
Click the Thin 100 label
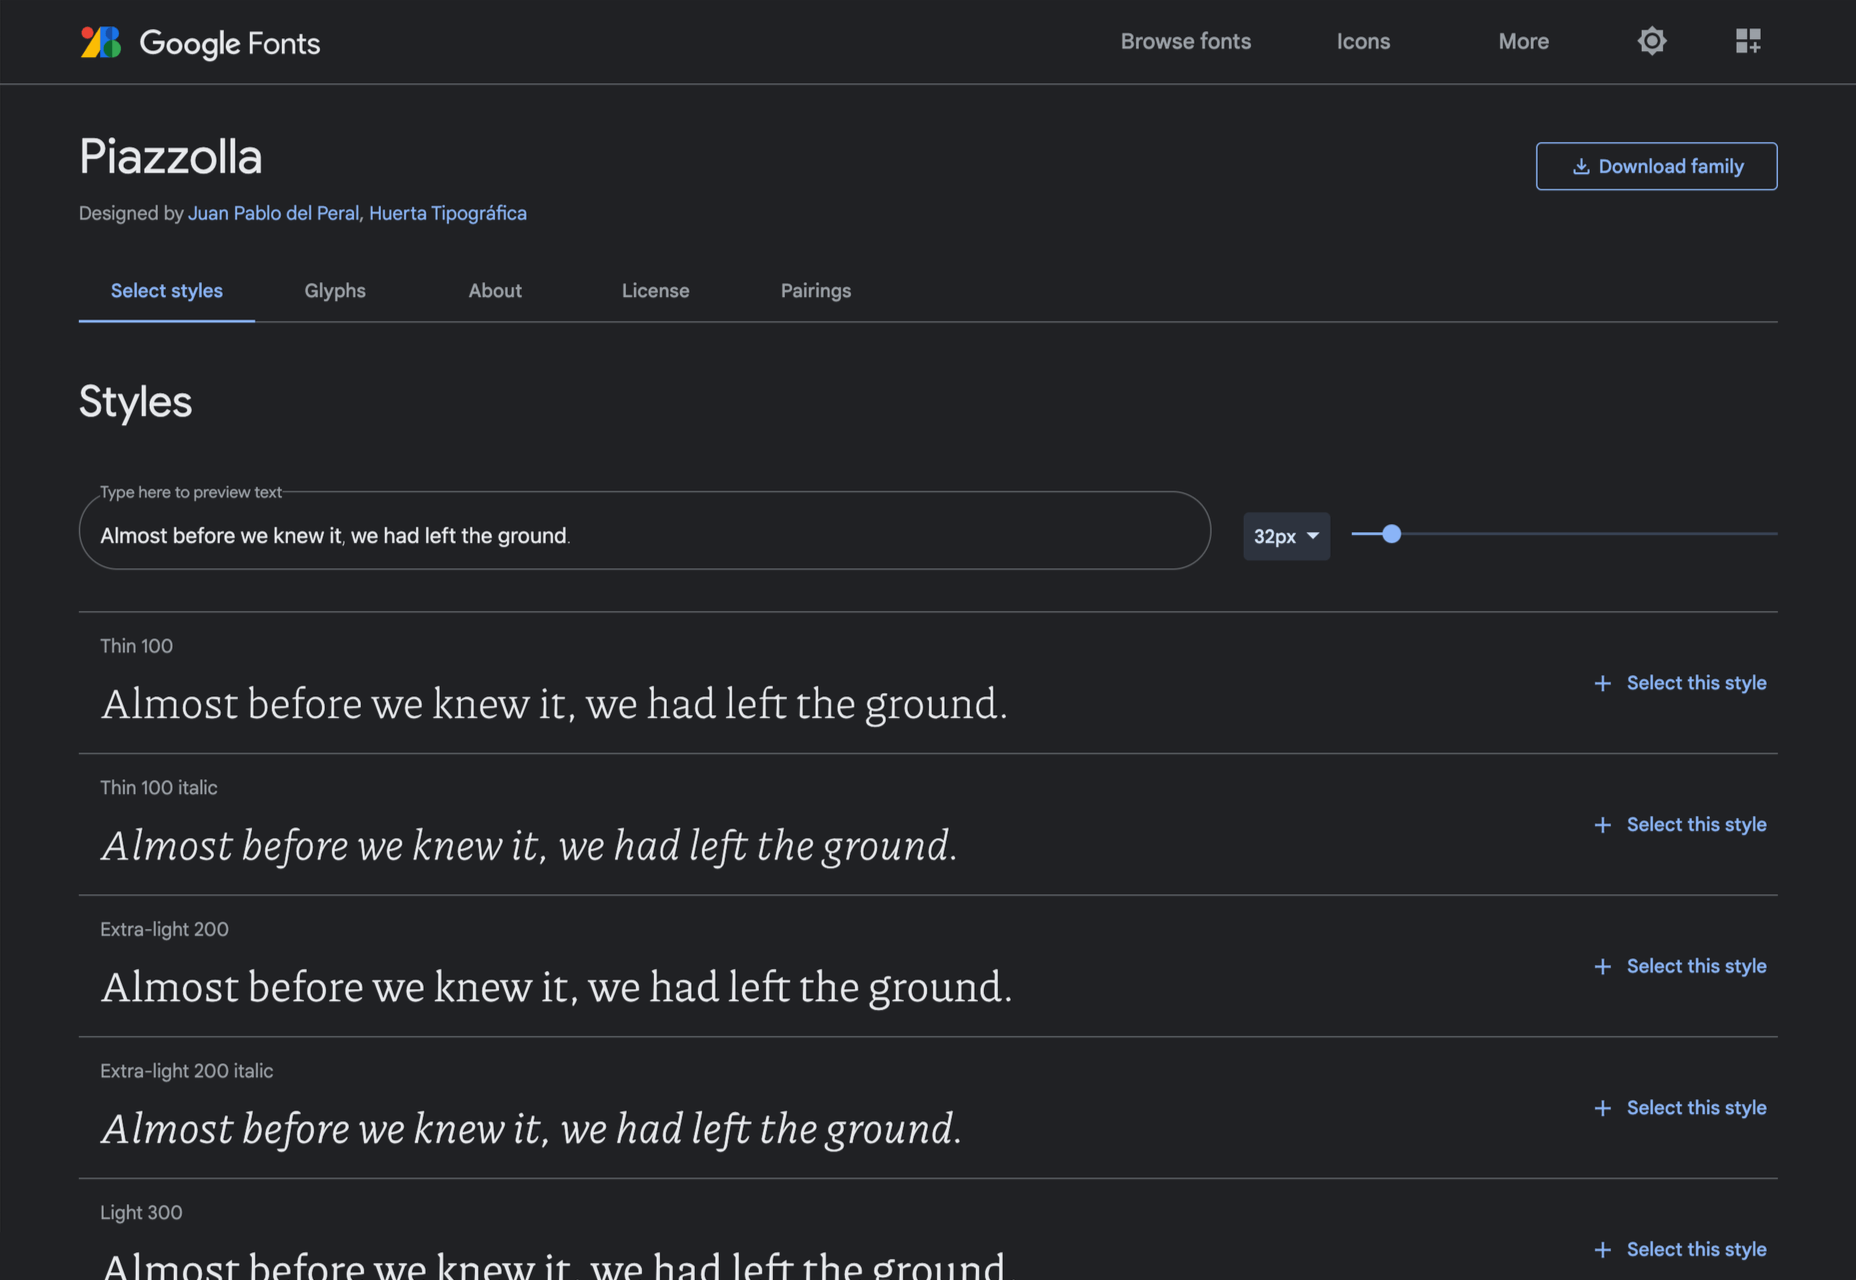(x=136, y=646)
